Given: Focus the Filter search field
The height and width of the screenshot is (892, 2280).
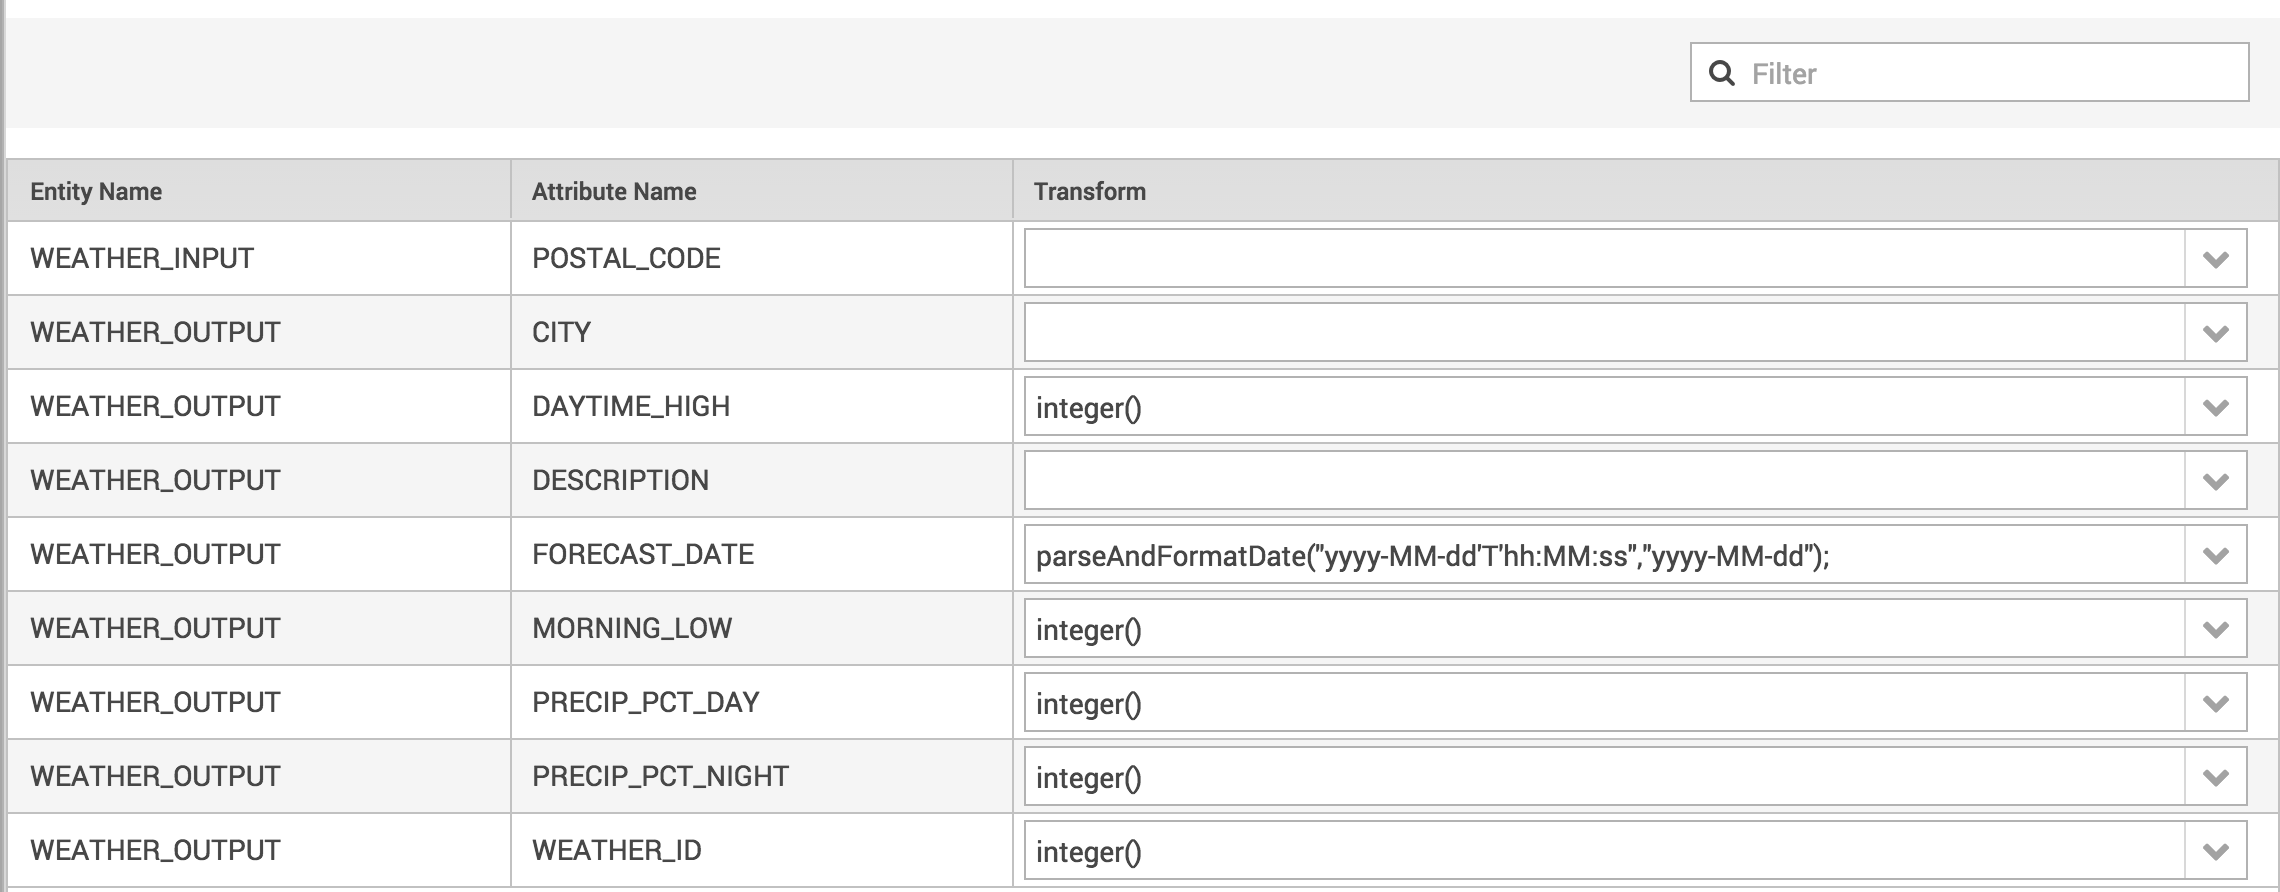Looking at the screenshot, I should (x=1969, y=72).
